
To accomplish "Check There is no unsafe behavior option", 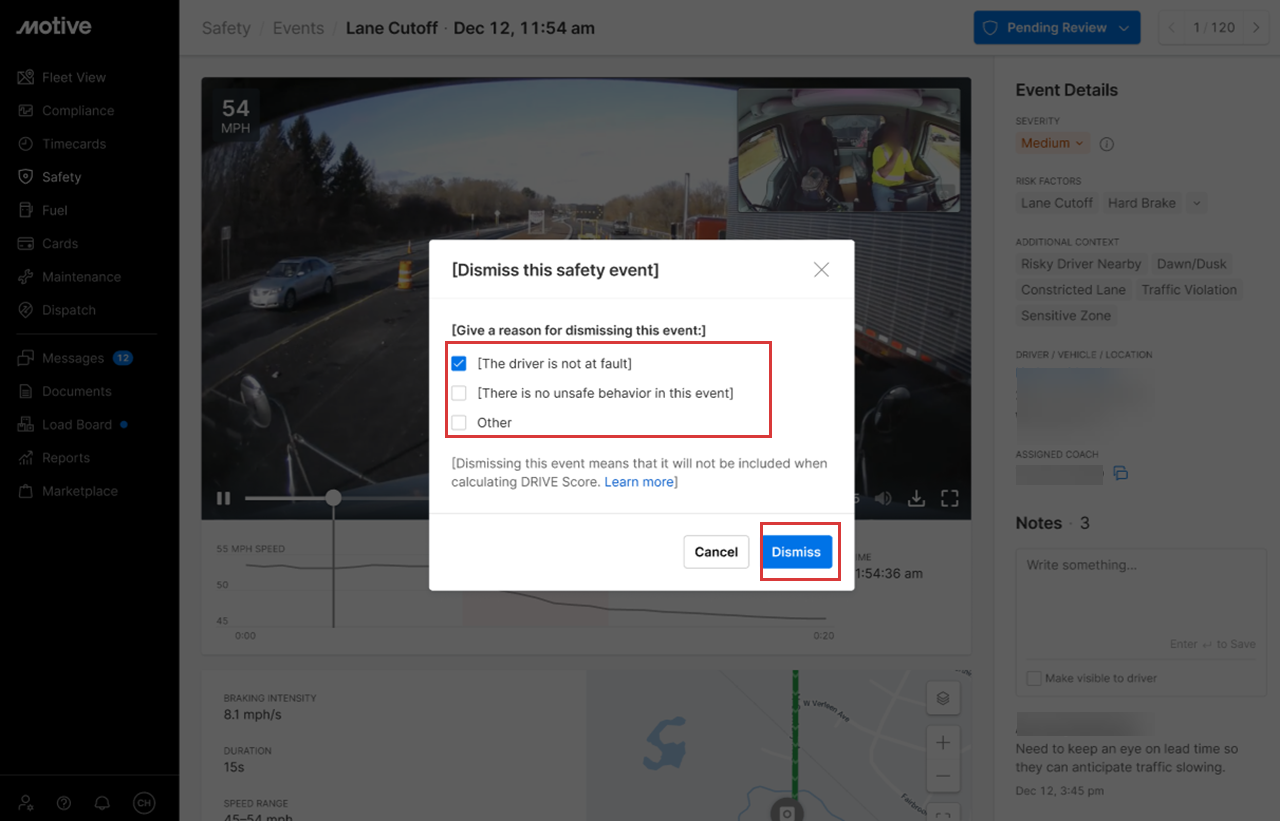I will 459,393.
